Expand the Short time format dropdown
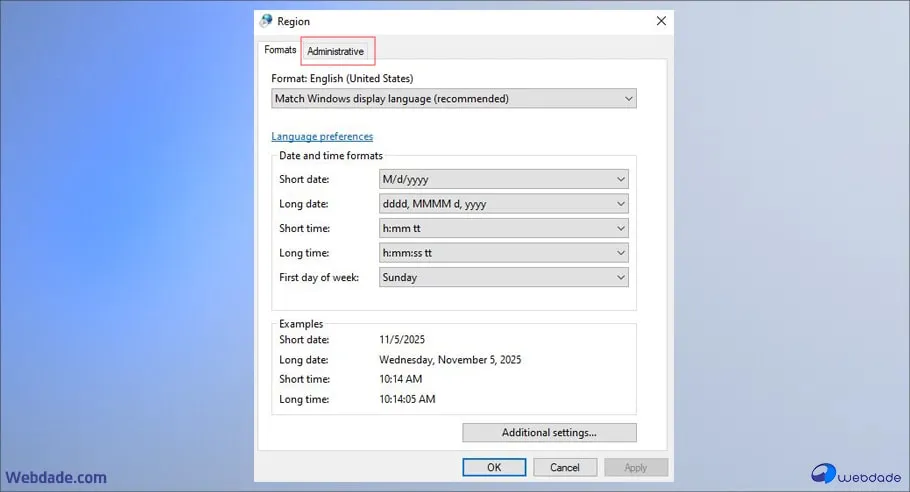 click(504, 228)
